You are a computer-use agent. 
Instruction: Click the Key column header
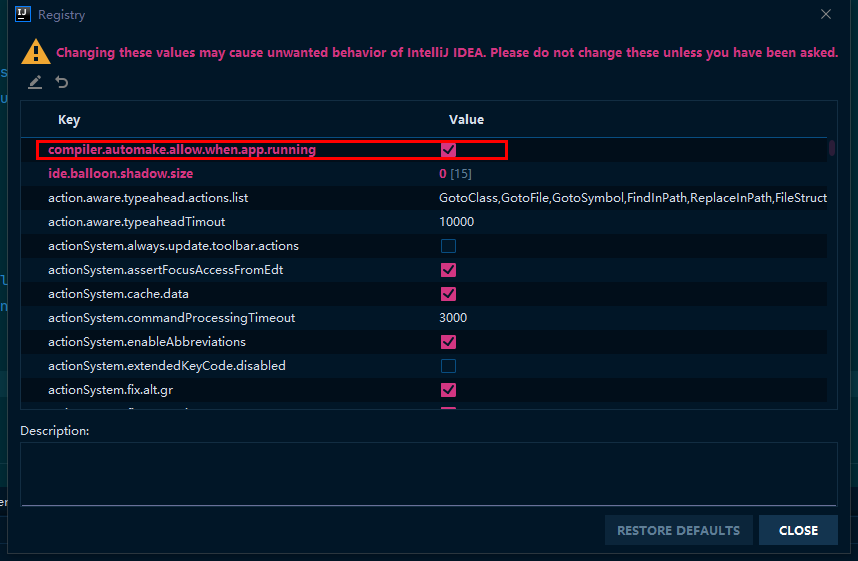[x=69, y=119]
